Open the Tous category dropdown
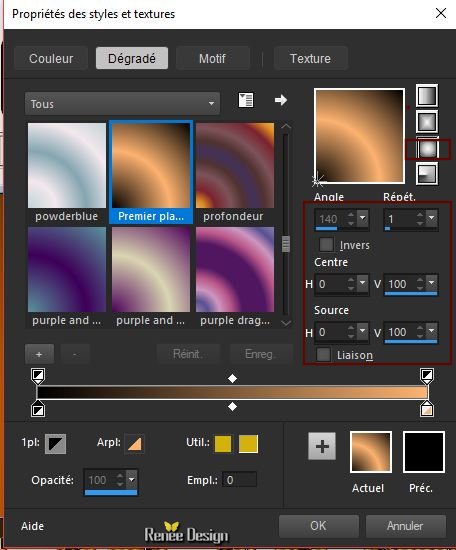This screenshot has width=456, height=550. point(122,103)
